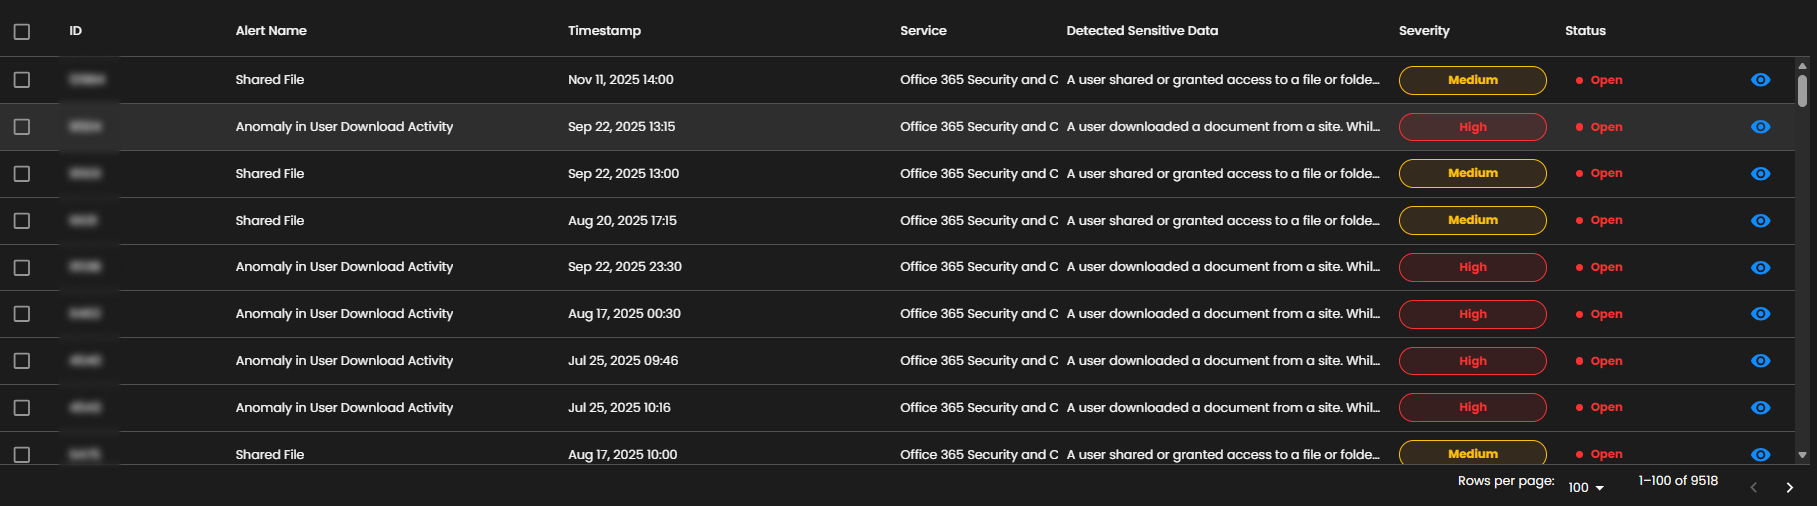Go to the next page of alerts
This screenshot has height=506, width=1817.
pyautogui.click(x=1789, y=487)
